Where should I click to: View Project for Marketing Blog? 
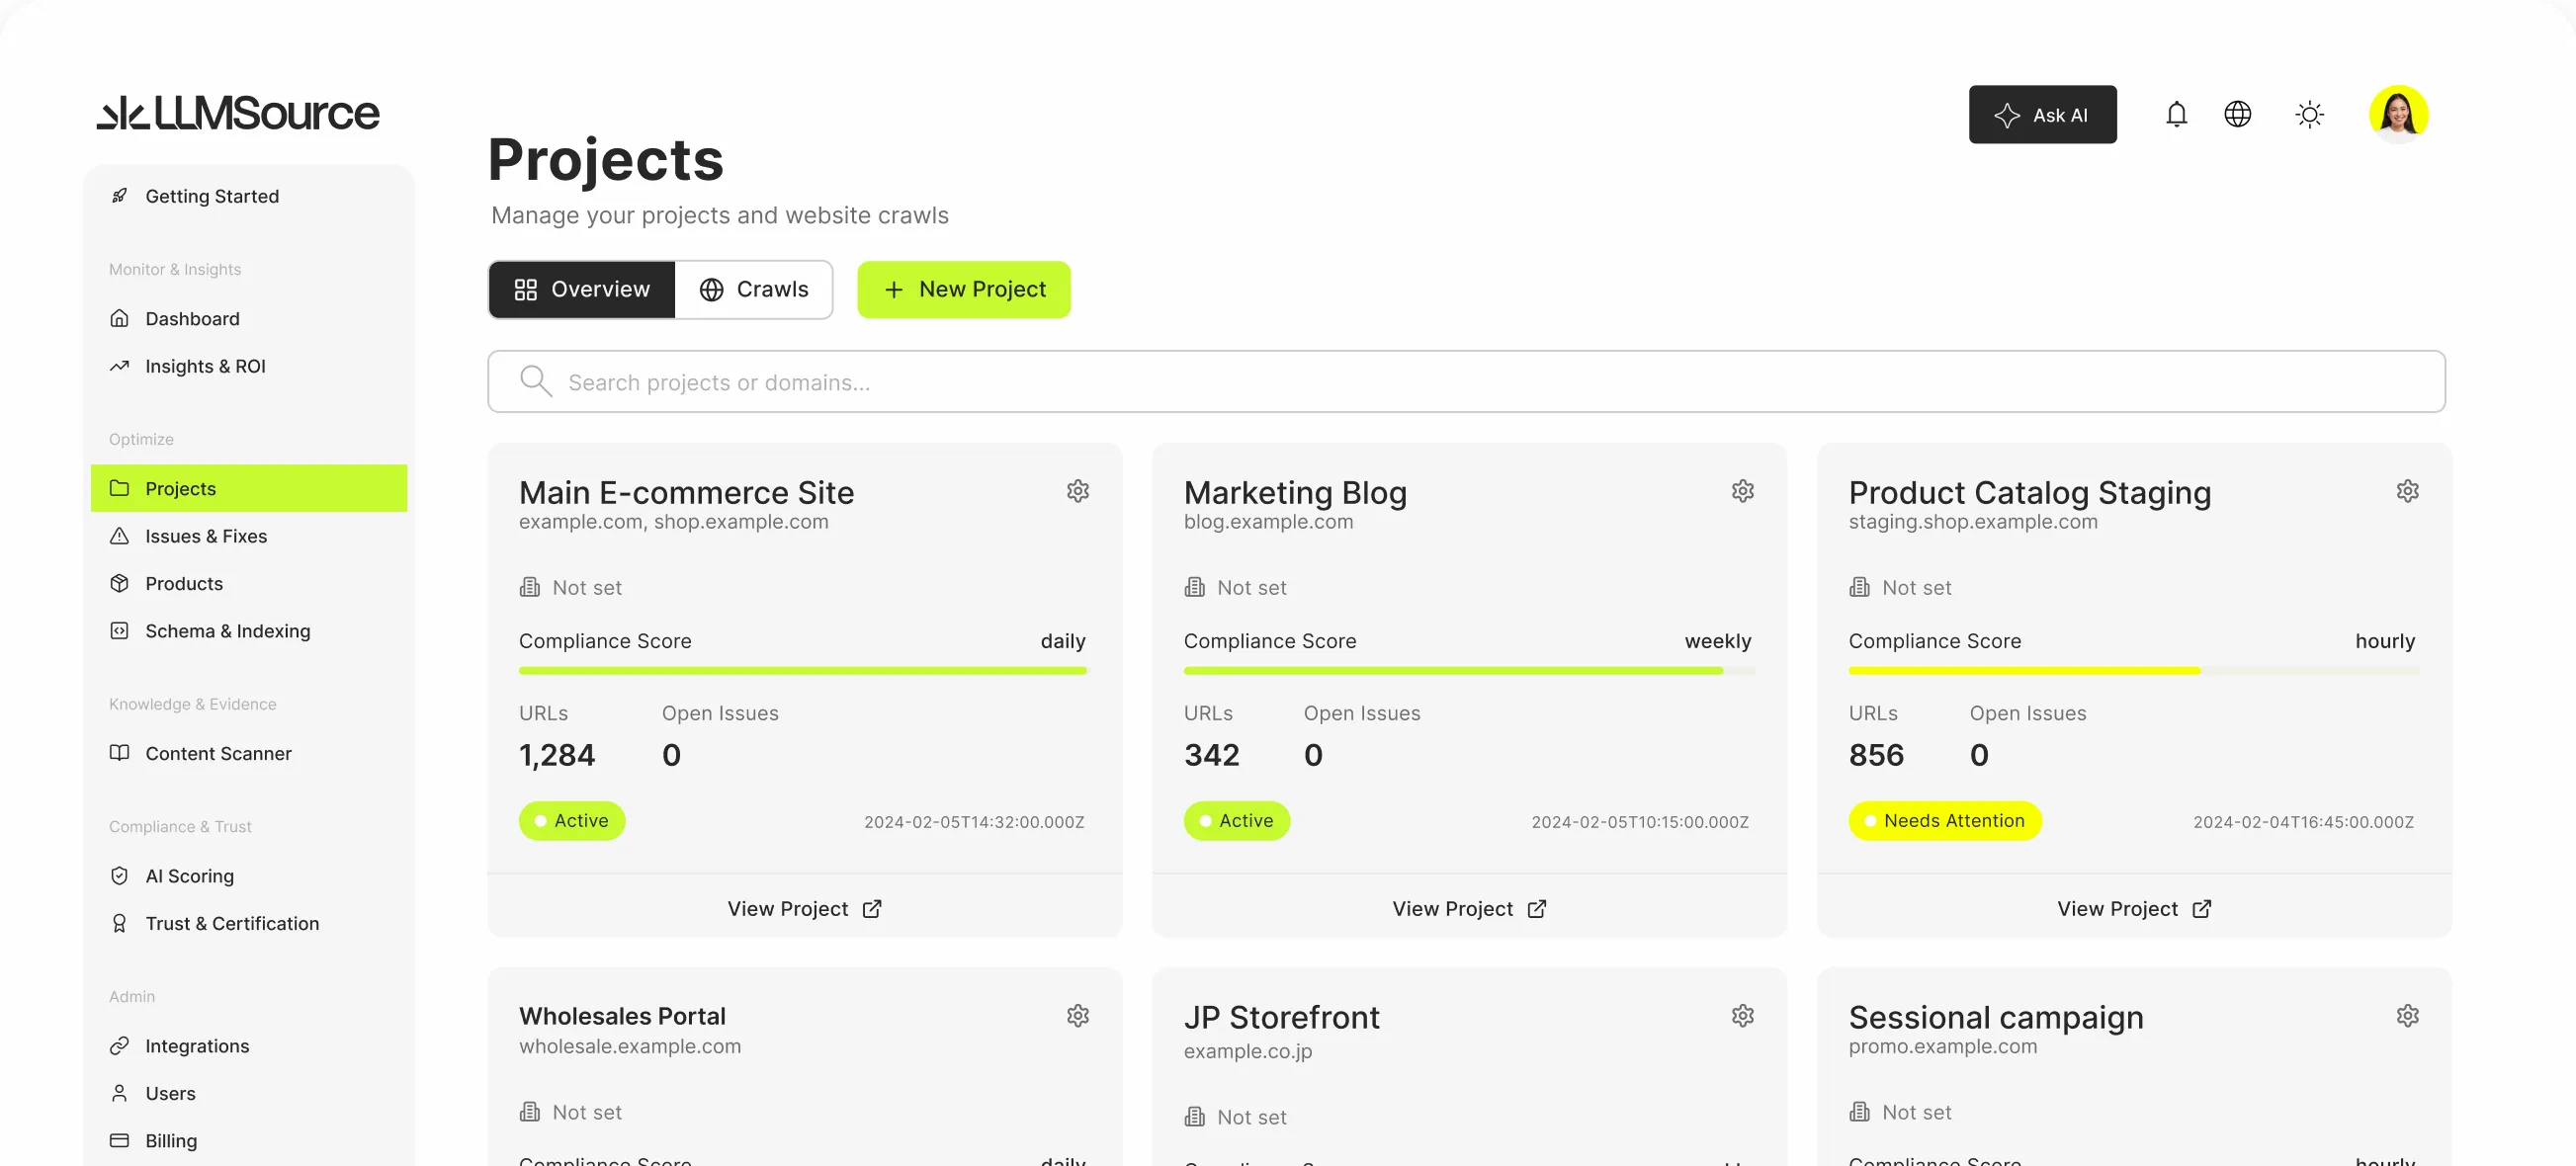pyautogui.click(x=1470, y=909)
